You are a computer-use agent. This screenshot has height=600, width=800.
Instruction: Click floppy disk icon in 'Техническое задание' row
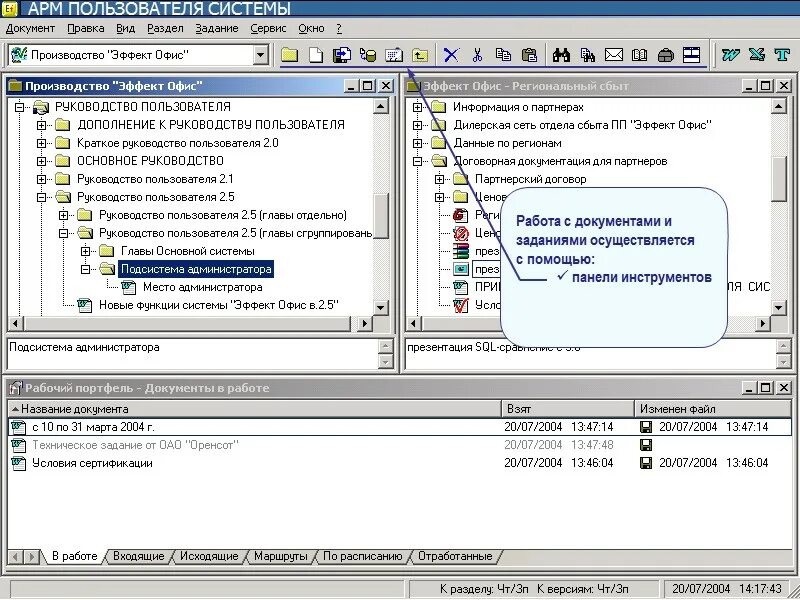click(x=646, y=445)
